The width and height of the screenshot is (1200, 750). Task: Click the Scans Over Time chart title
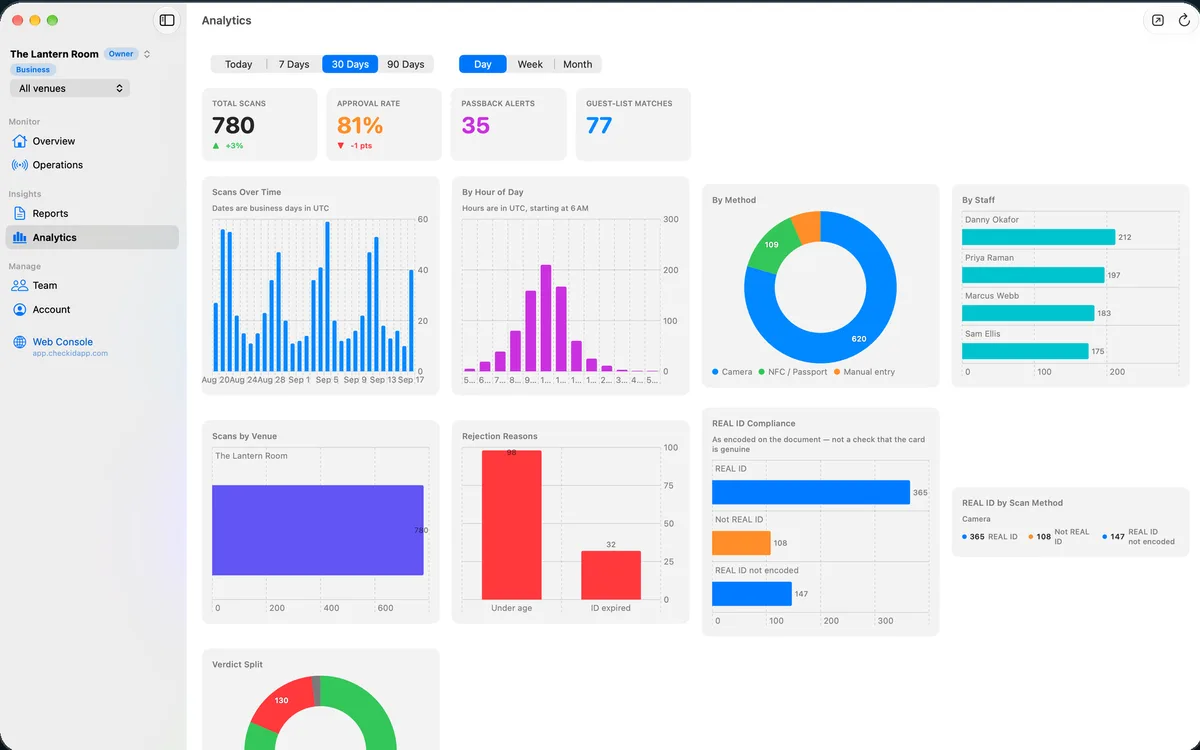click(246, 192)
